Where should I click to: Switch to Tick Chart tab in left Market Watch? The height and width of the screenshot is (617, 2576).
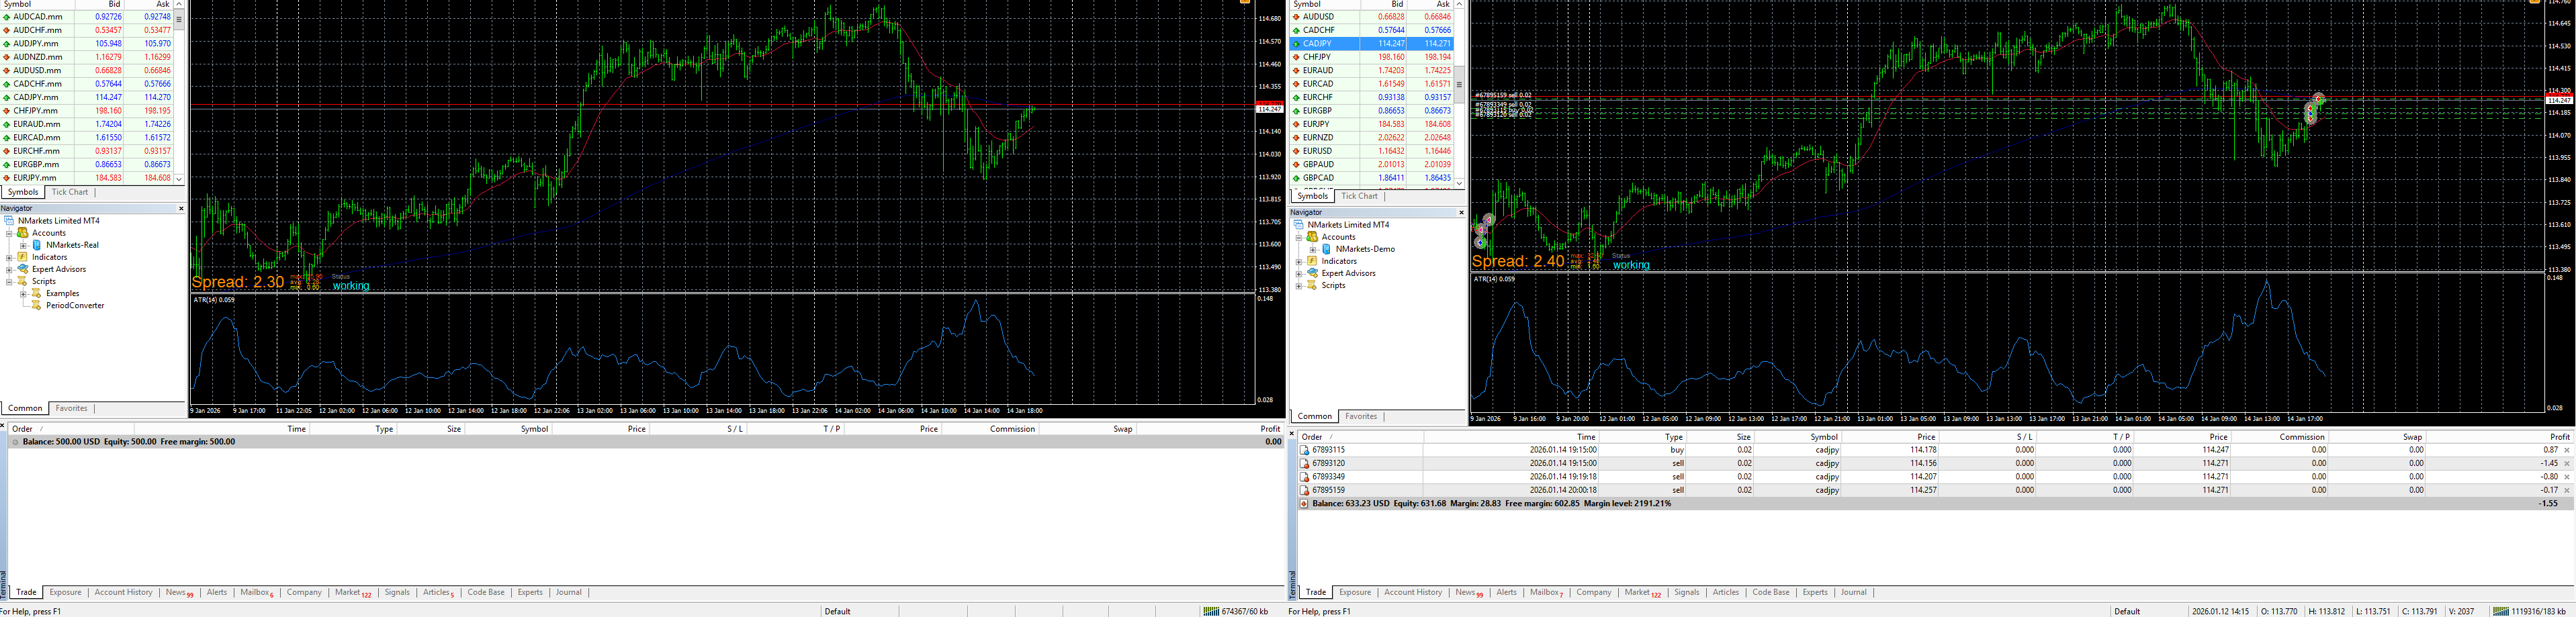(70, 192)
